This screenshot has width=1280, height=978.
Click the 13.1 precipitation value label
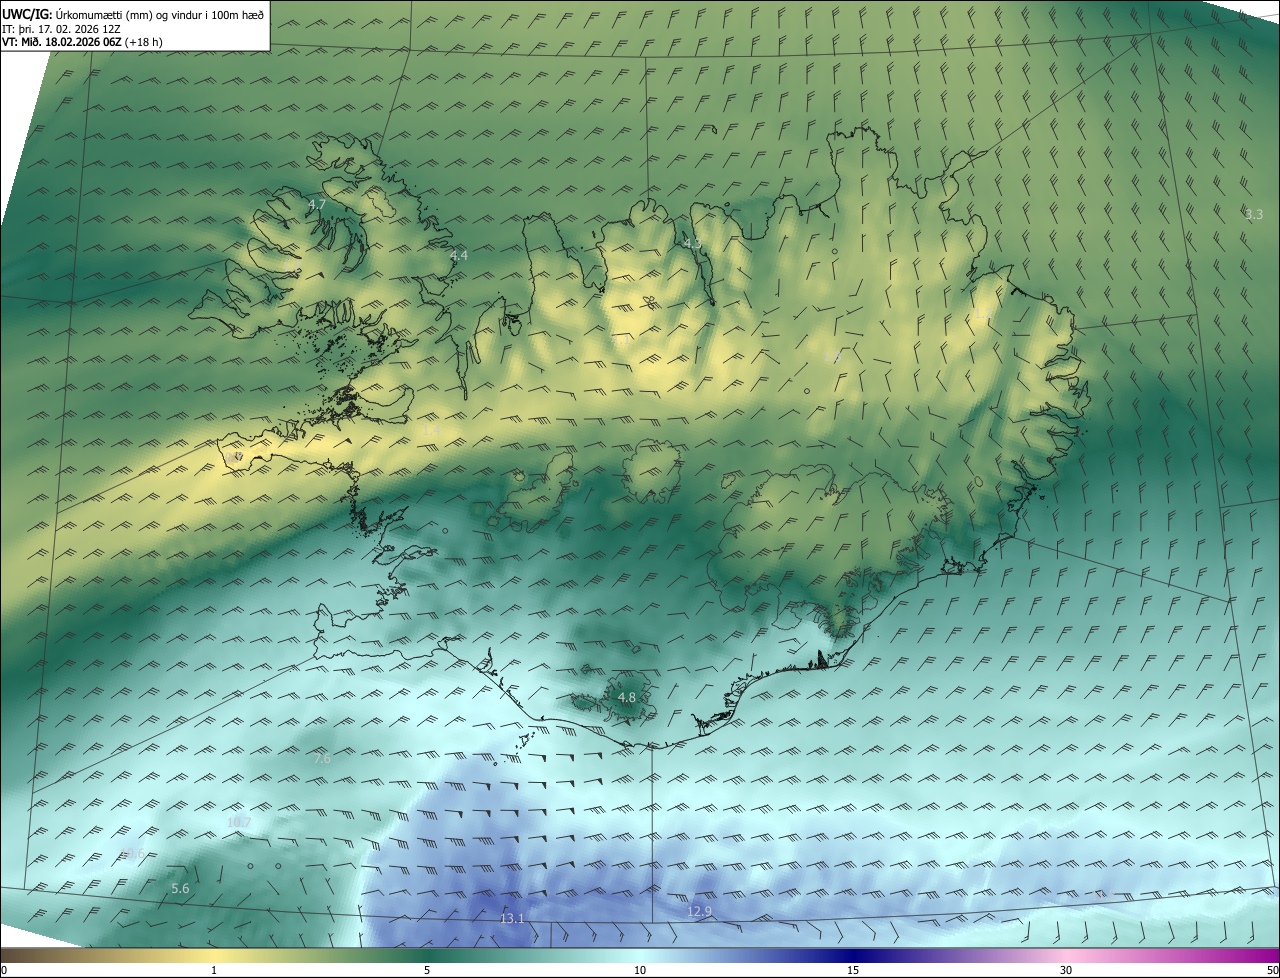[512, 918]
